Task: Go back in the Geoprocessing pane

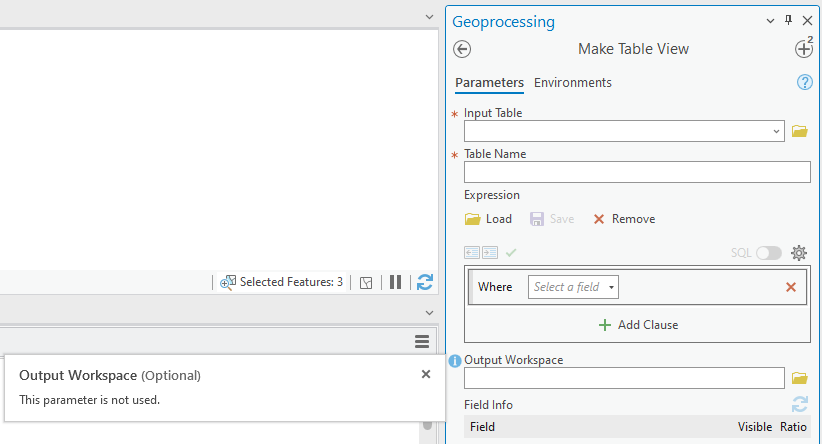Action: pyautogui.click(x=462, y=49)
